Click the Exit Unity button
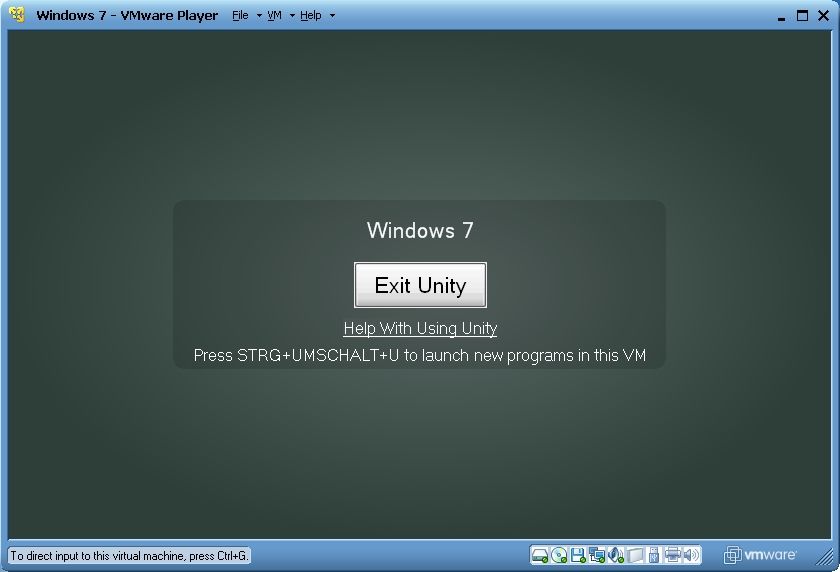 point(421,285)
